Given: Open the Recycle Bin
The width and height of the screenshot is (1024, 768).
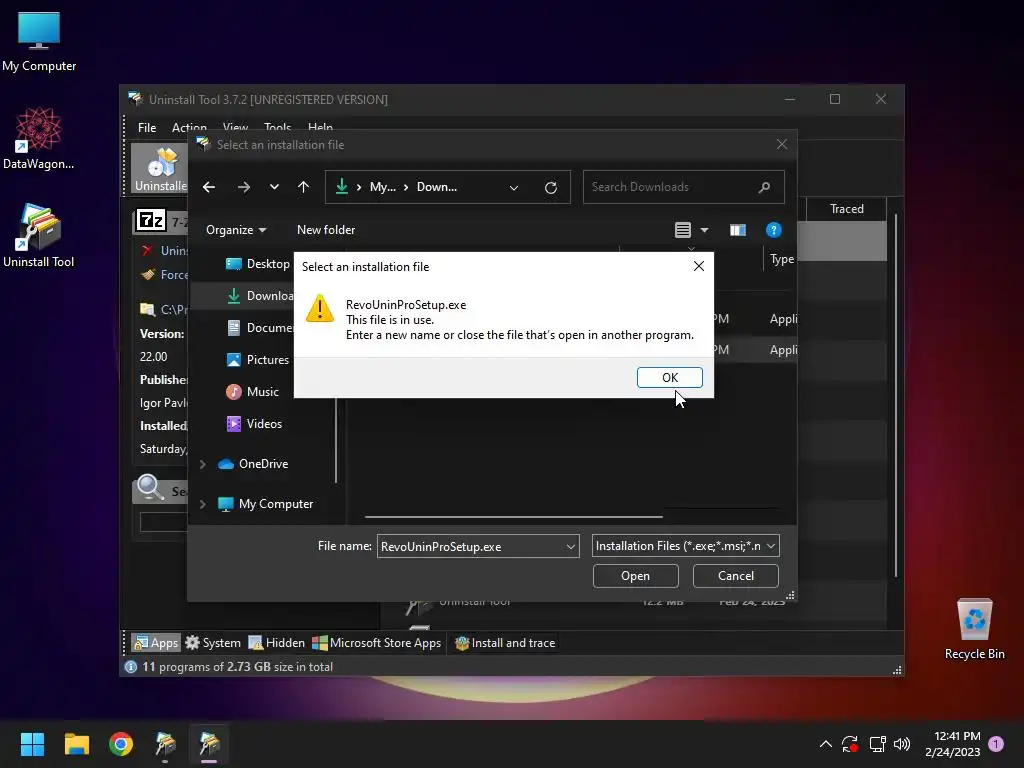Looking at the screenshot, I should (974, 628).
